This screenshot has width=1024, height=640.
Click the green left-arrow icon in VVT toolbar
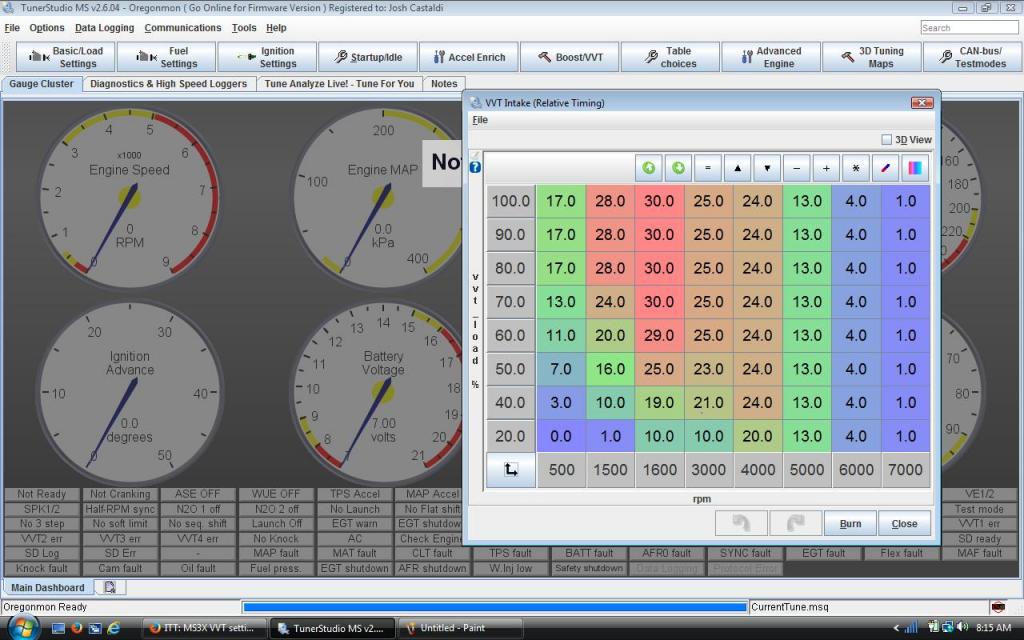tap(649, 169)
